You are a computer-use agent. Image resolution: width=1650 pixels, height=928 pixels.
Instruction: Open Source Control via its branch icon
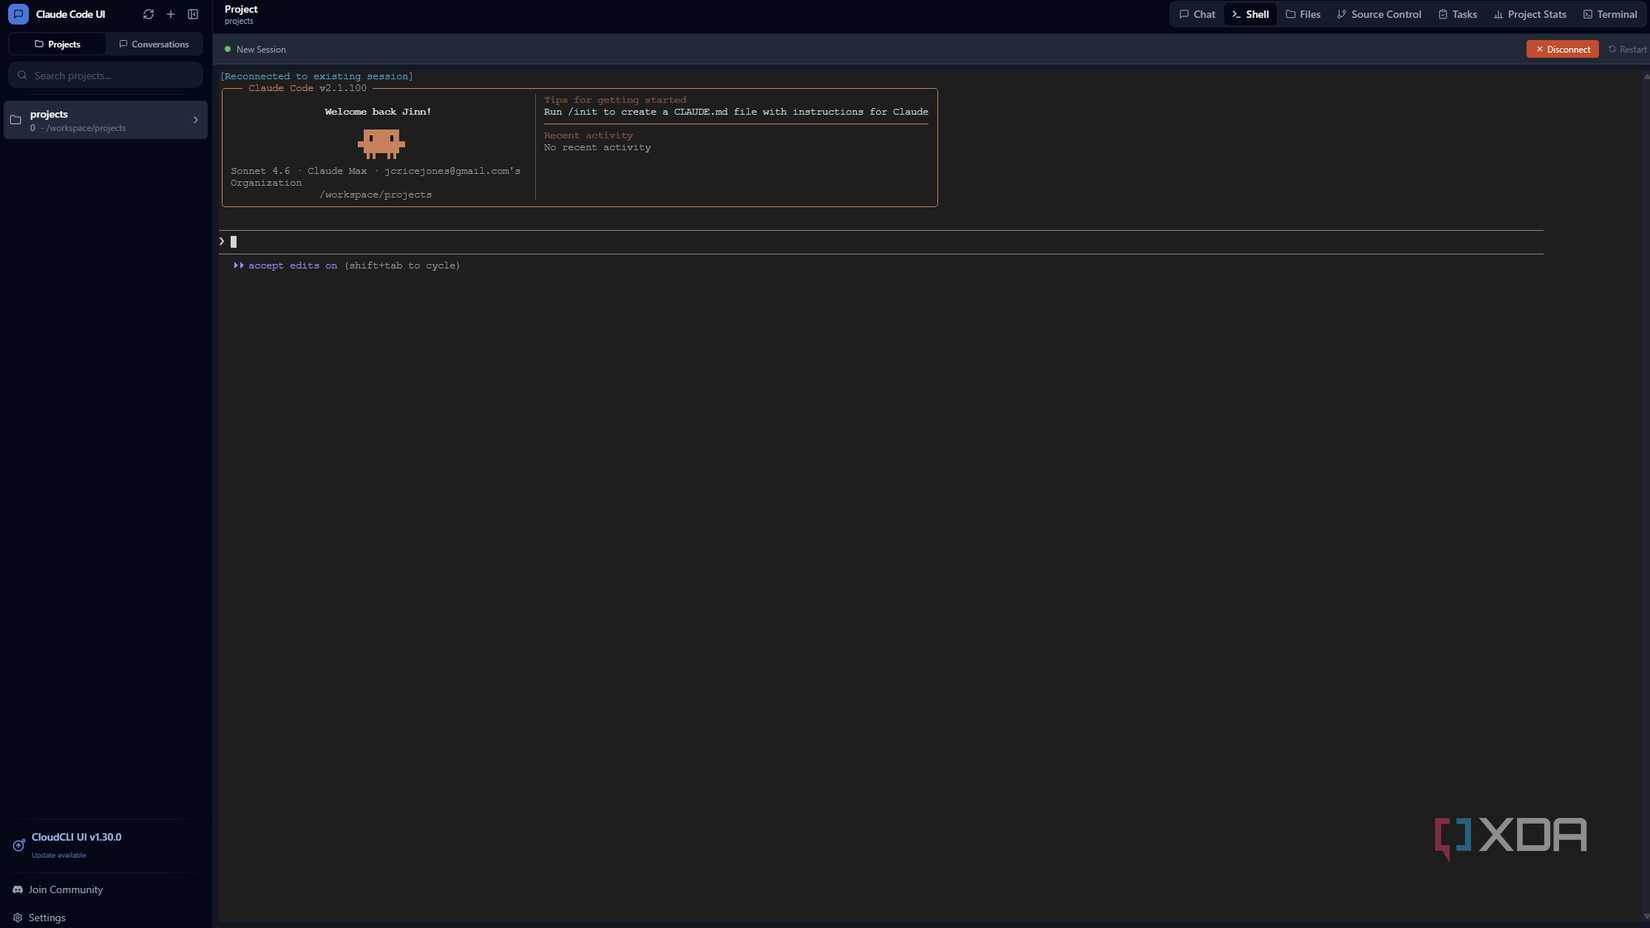coord(1342,14)
